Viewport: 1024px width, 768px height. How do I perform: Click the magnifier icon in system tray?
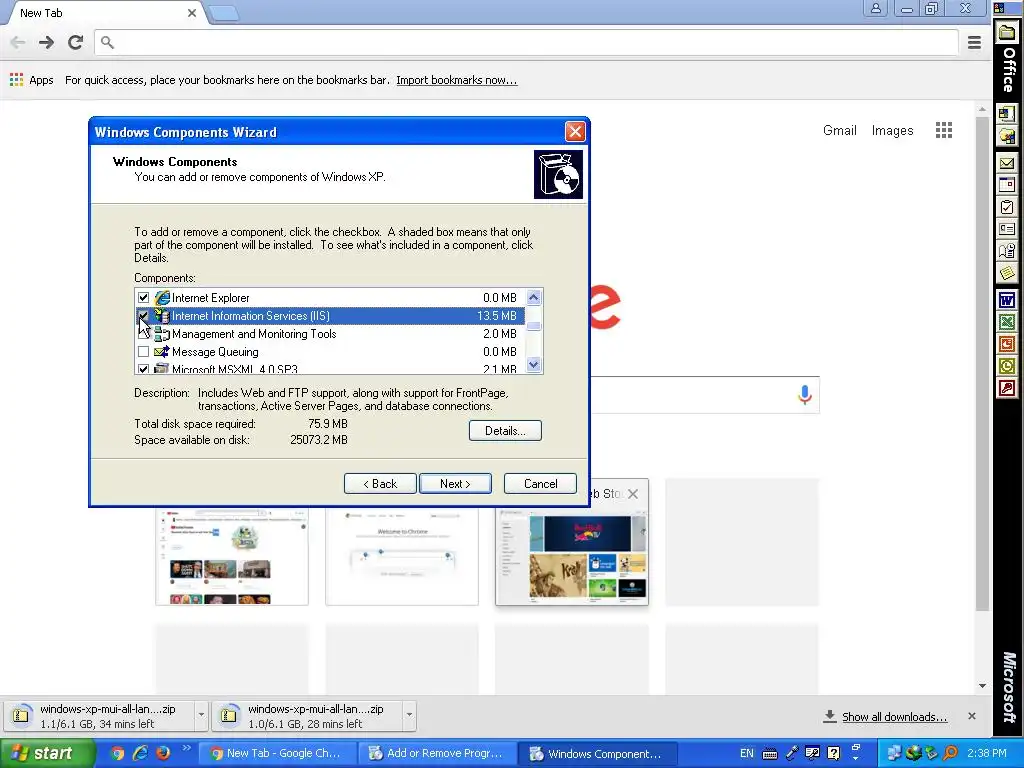[x=950, y=753]
